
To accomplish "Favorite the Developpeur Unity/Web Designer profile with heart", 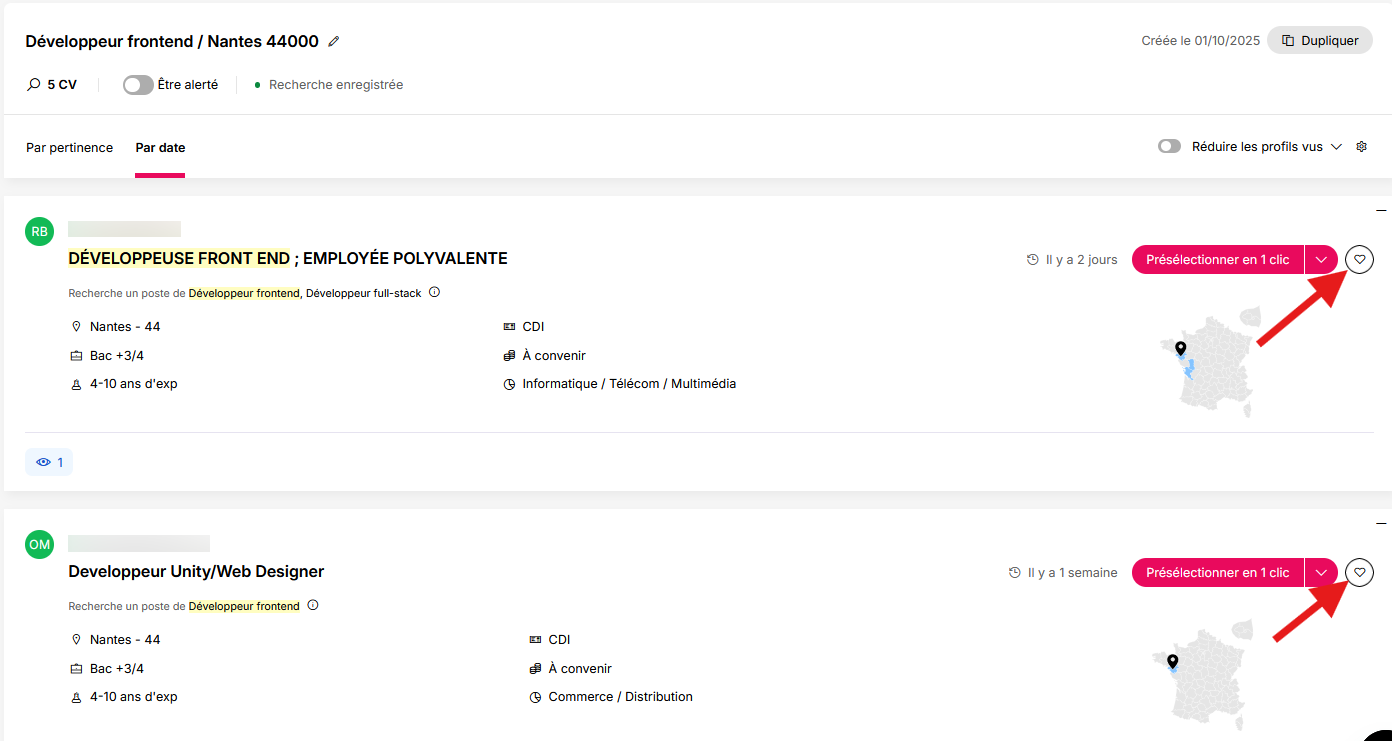I will [1359, 572].
